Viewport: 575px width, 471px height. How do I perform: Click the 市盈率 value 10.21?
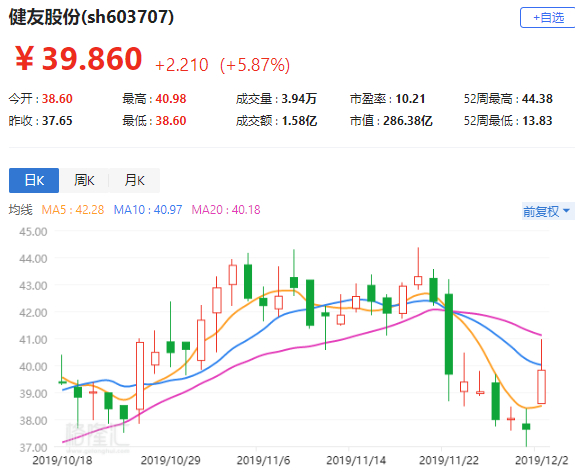(410, 99)
